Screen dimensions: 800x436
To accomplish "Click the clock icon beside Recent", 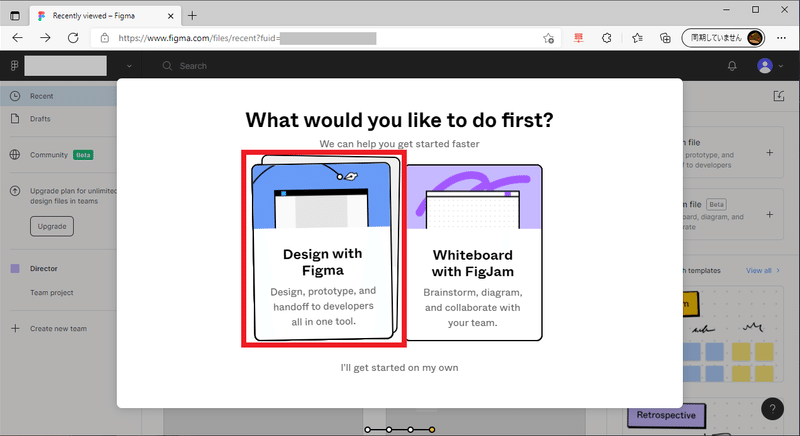I will pos(15,96).
